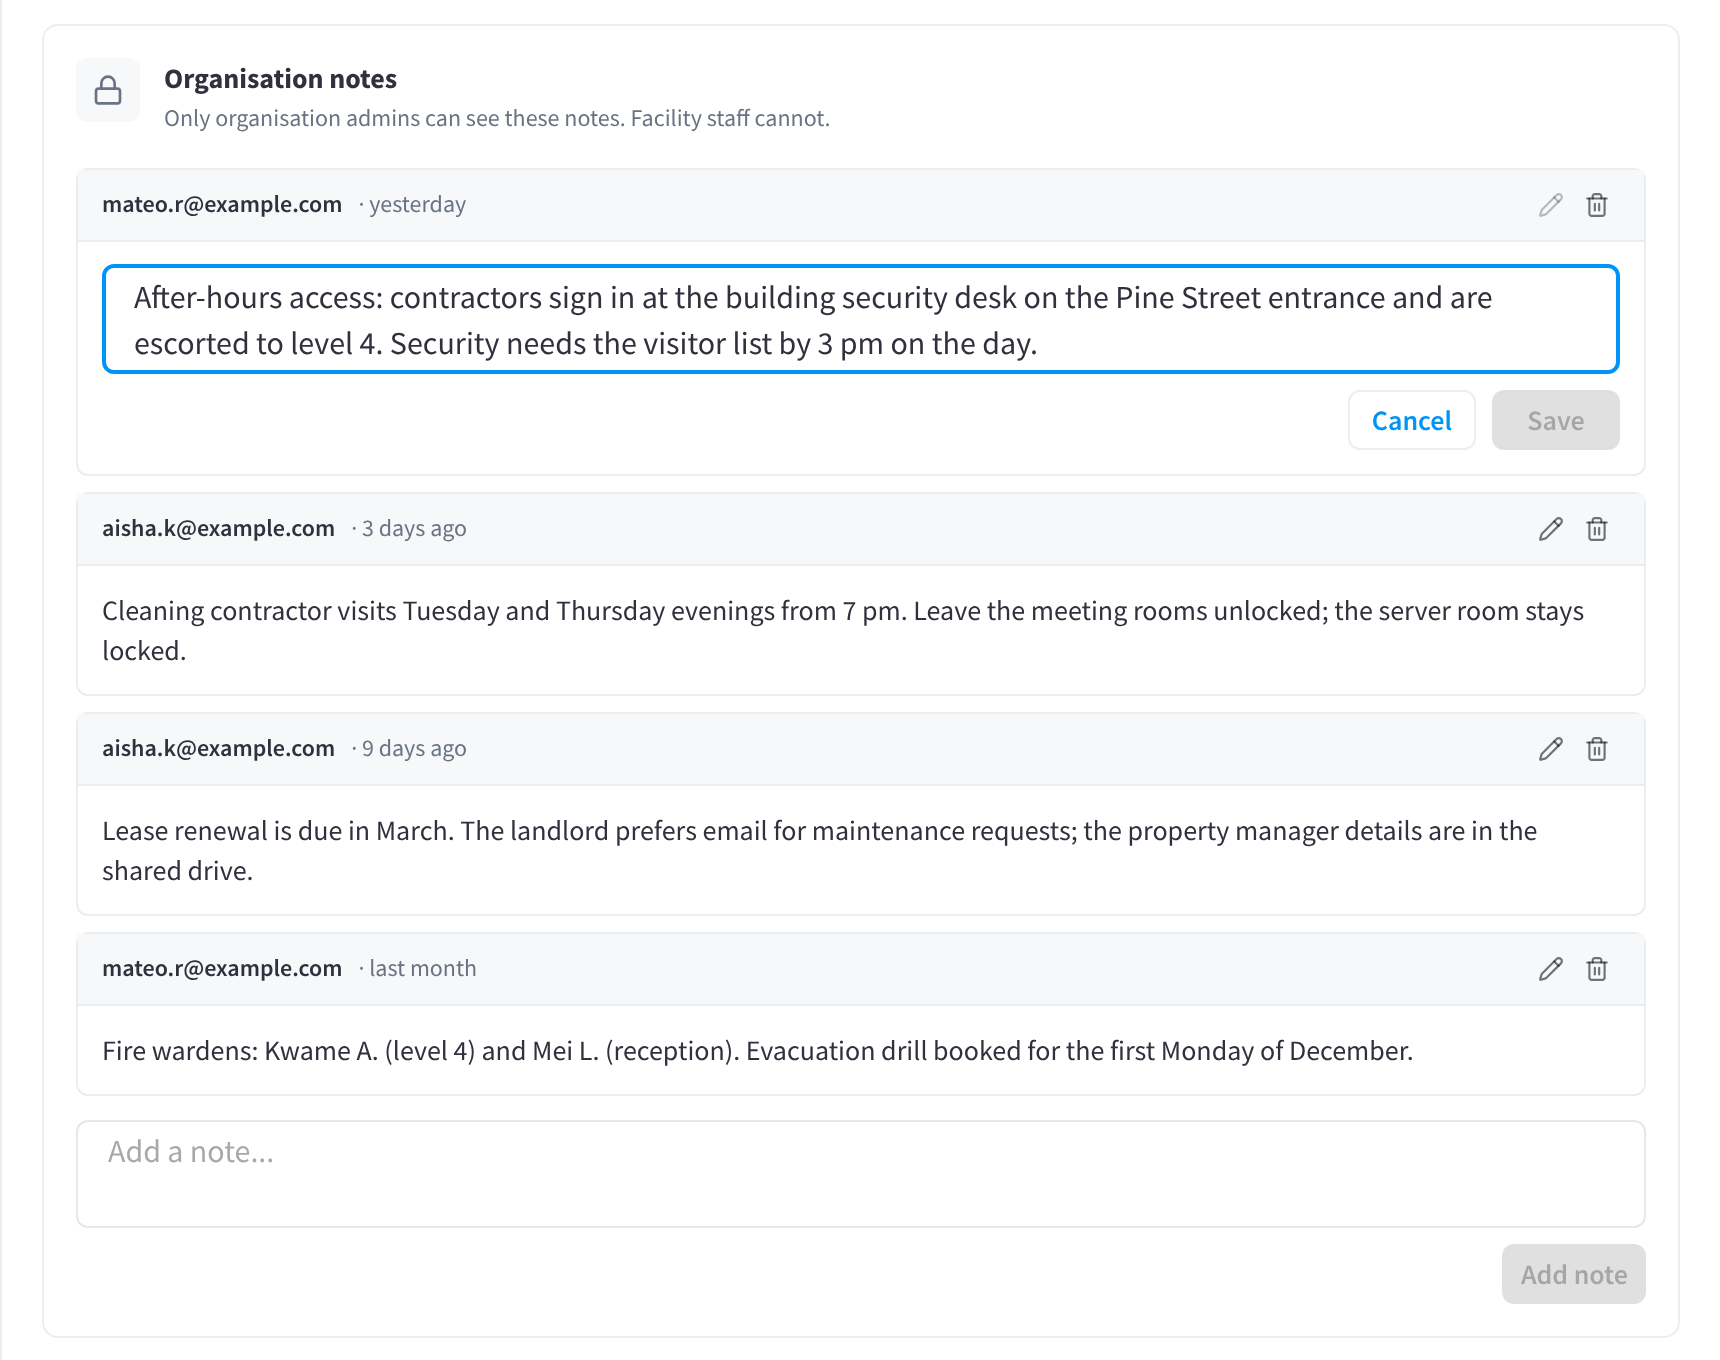Cancel editing the after-hours access note
Image resolution: width=1720 pixels, height=1360 pixels.
click(1411, 420)
